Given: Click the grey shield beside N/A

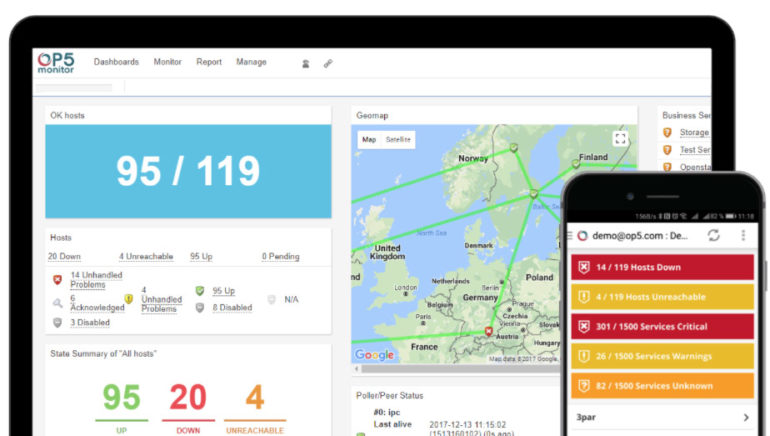Looking at the screenshot, I should pos(272,299).
